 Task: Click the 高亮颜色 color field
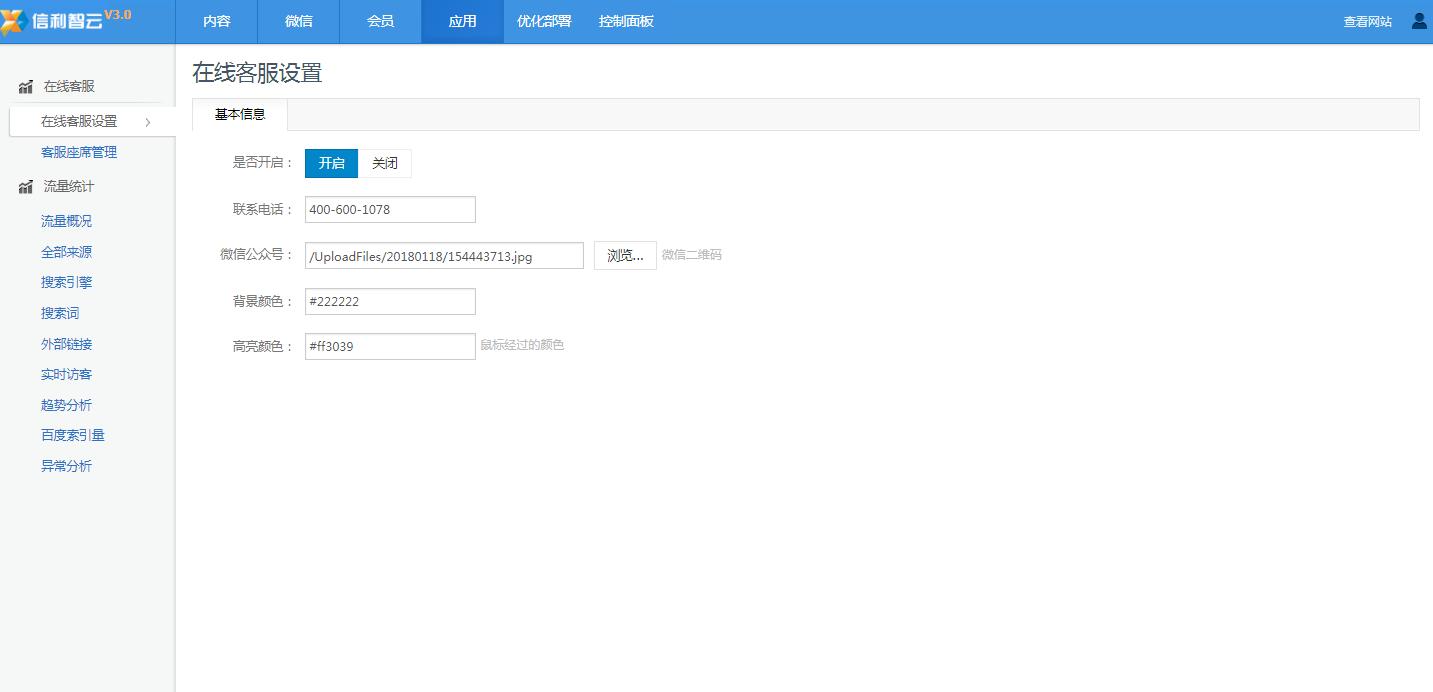[x=390, y=346]
